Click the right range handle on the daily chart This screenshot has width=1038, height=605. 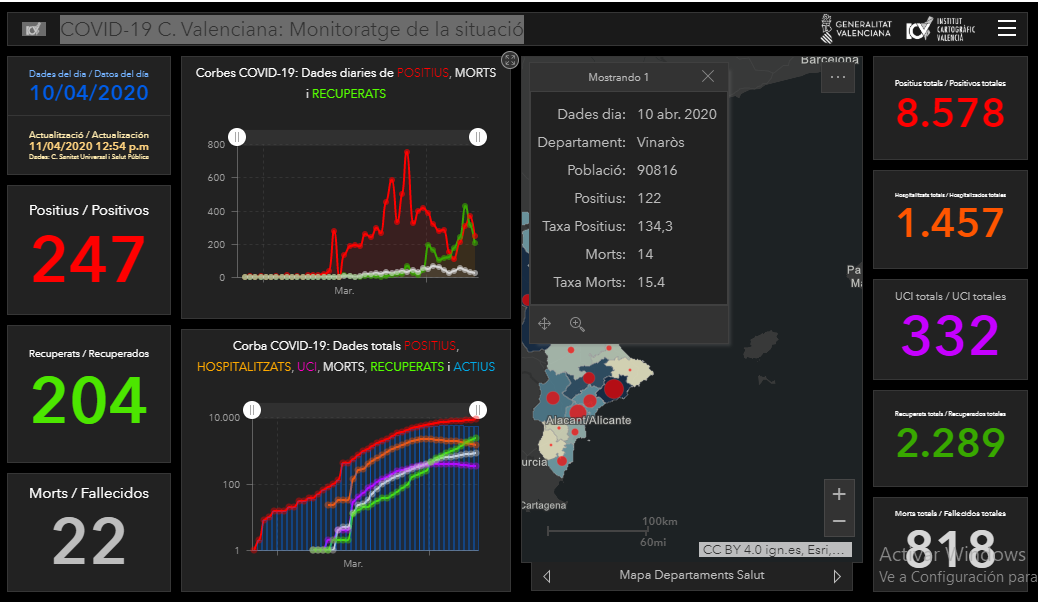click(x=478, y=137)
